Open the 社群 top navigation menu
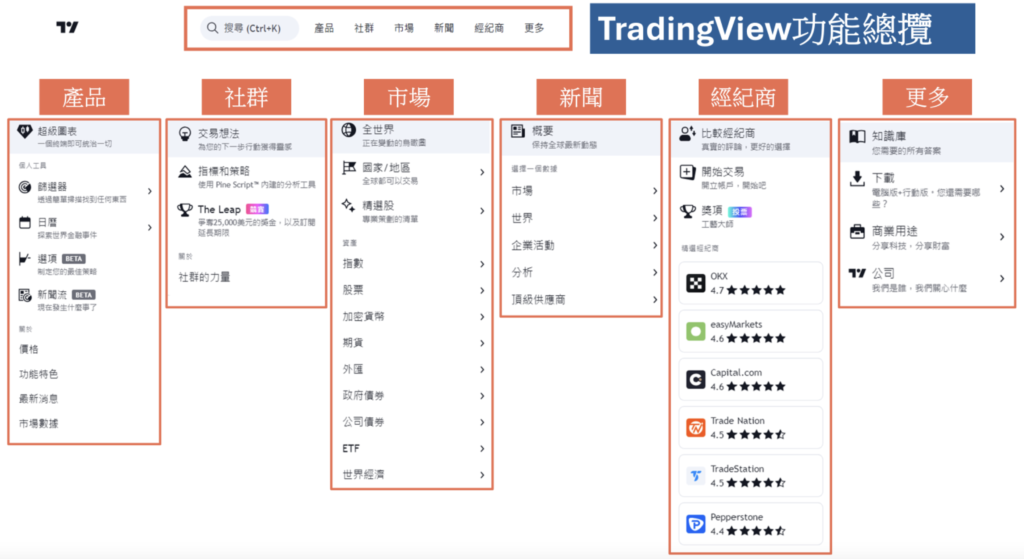 [364, 28]
